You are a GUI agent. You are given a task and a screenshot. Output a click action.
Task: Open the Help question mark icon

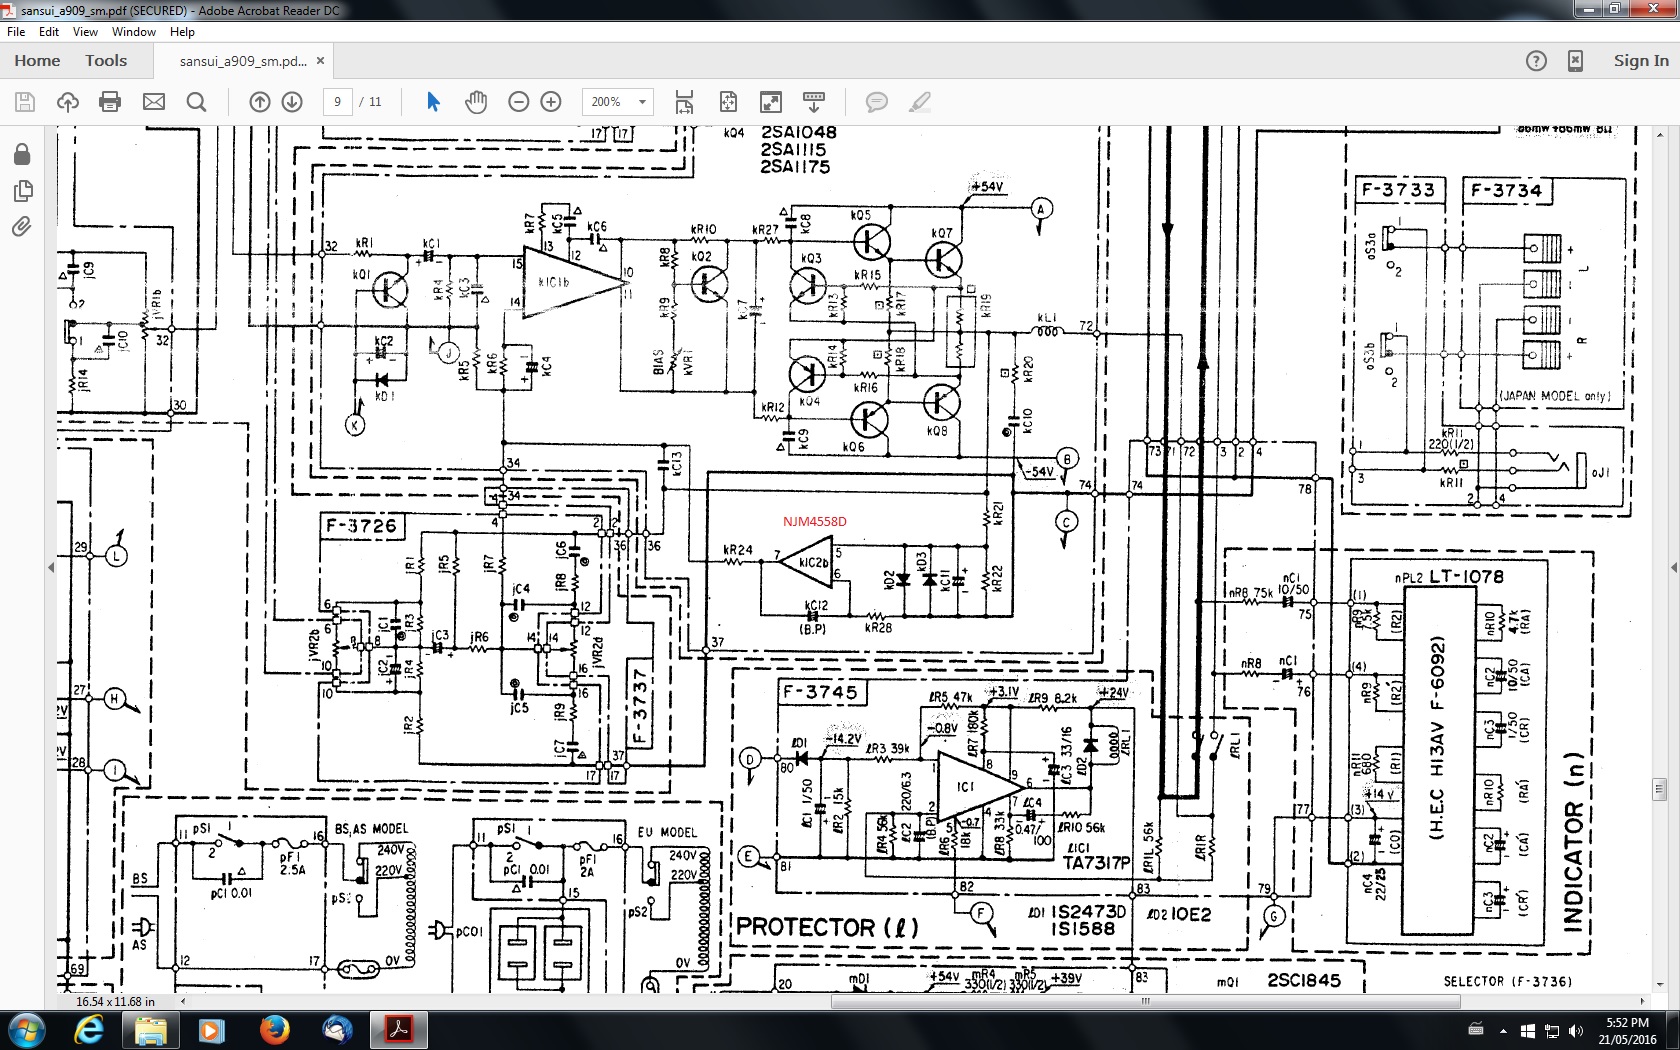(x=1536, y=61)
